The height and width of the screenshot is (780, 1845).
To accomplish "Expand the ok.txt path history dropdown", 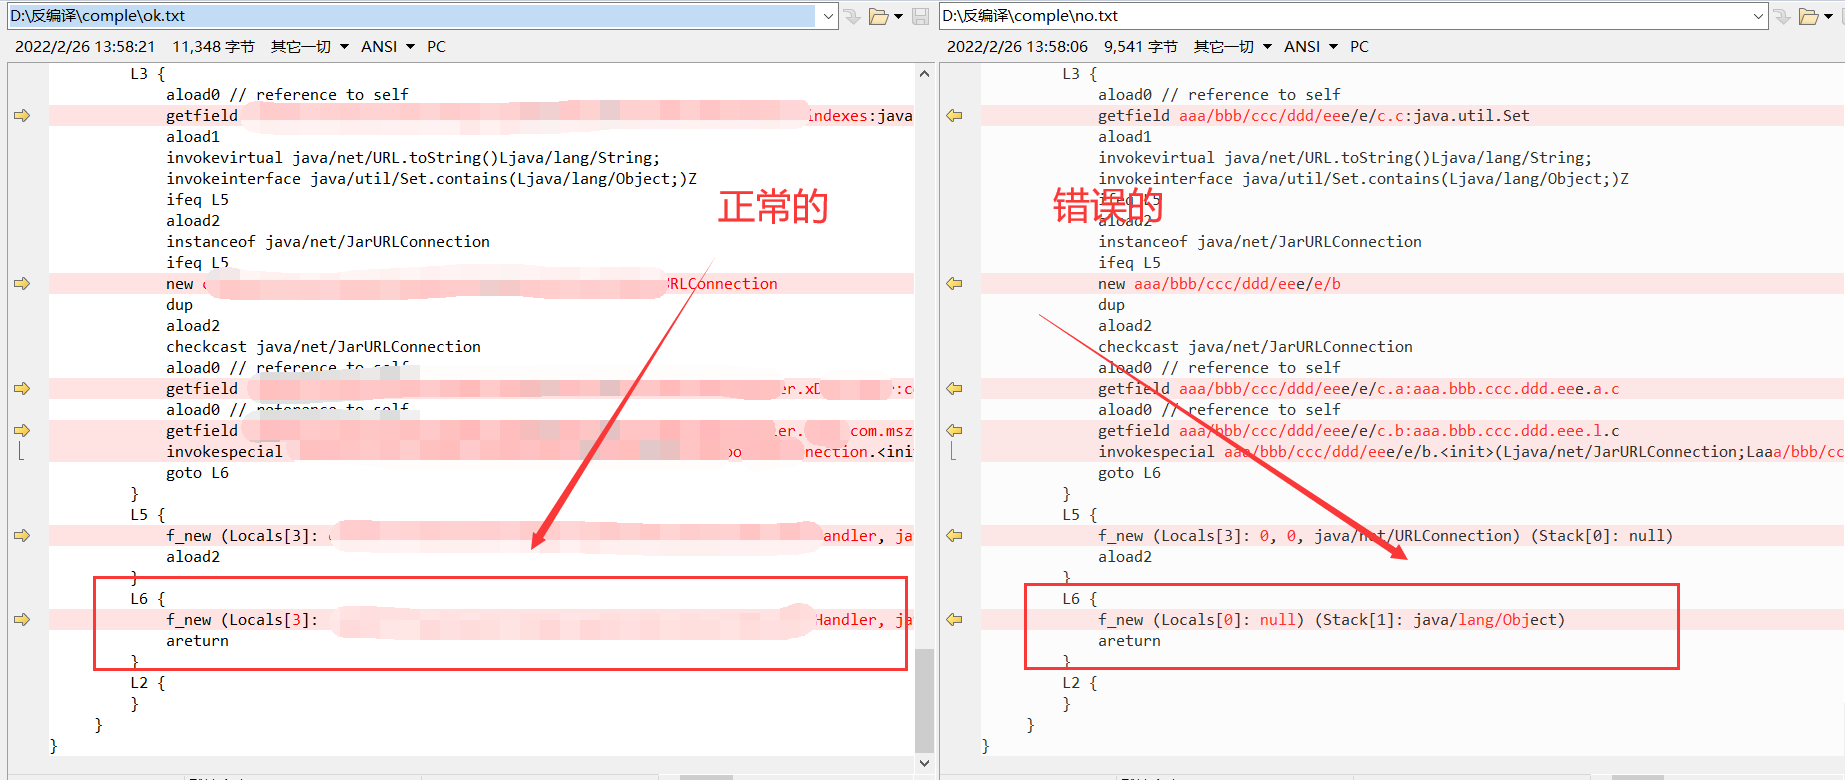I will pos(828,16).
